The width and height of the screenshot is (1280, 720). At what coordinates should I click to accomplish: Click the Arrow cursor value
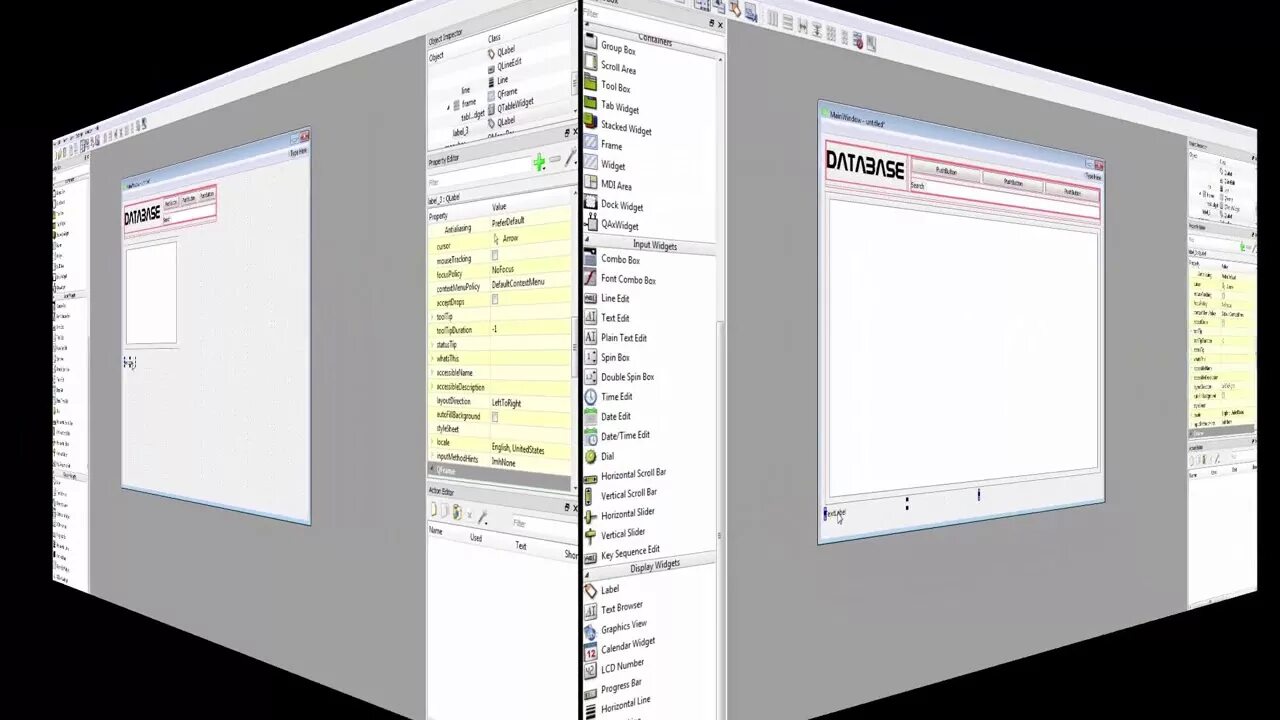coord(510,238)
